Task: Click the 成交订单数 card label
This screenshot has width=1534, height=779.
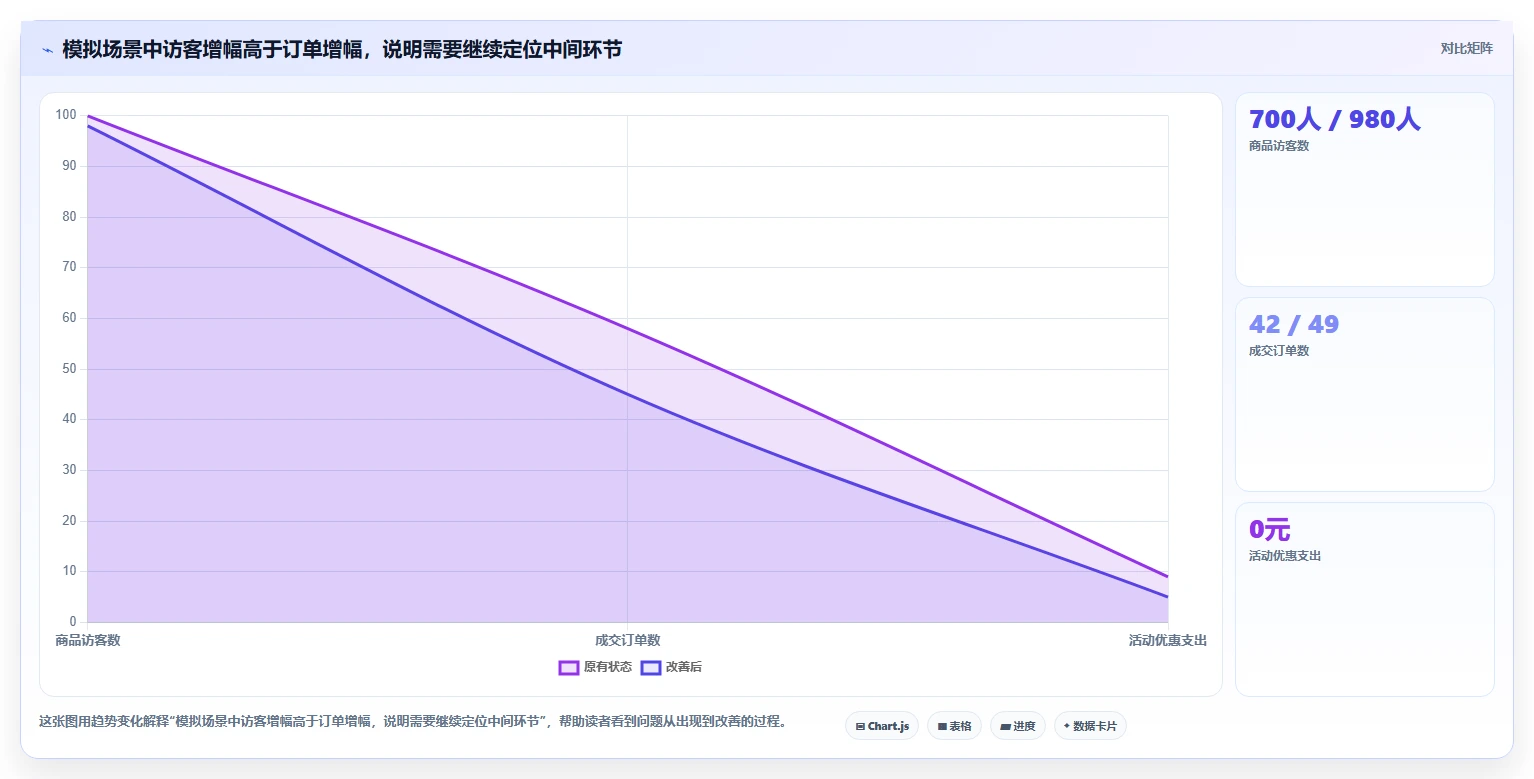Action: [1279, 351]
